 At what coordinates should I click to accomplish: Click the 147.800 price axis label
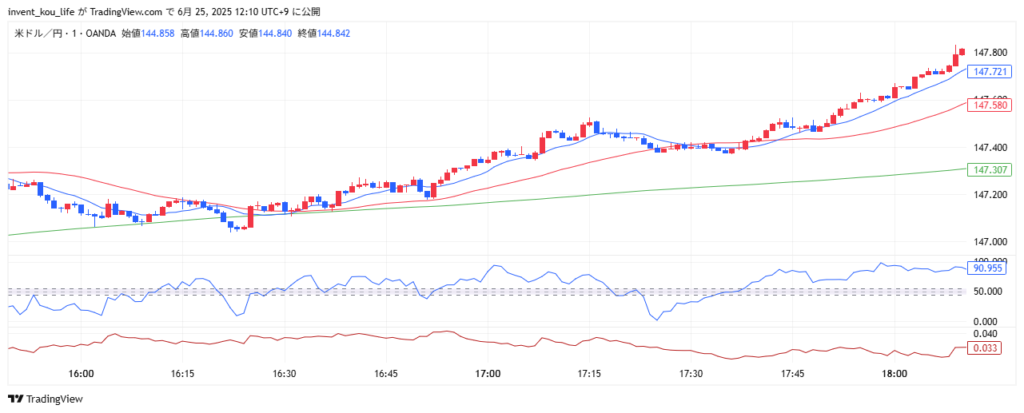tap(989, 53)
